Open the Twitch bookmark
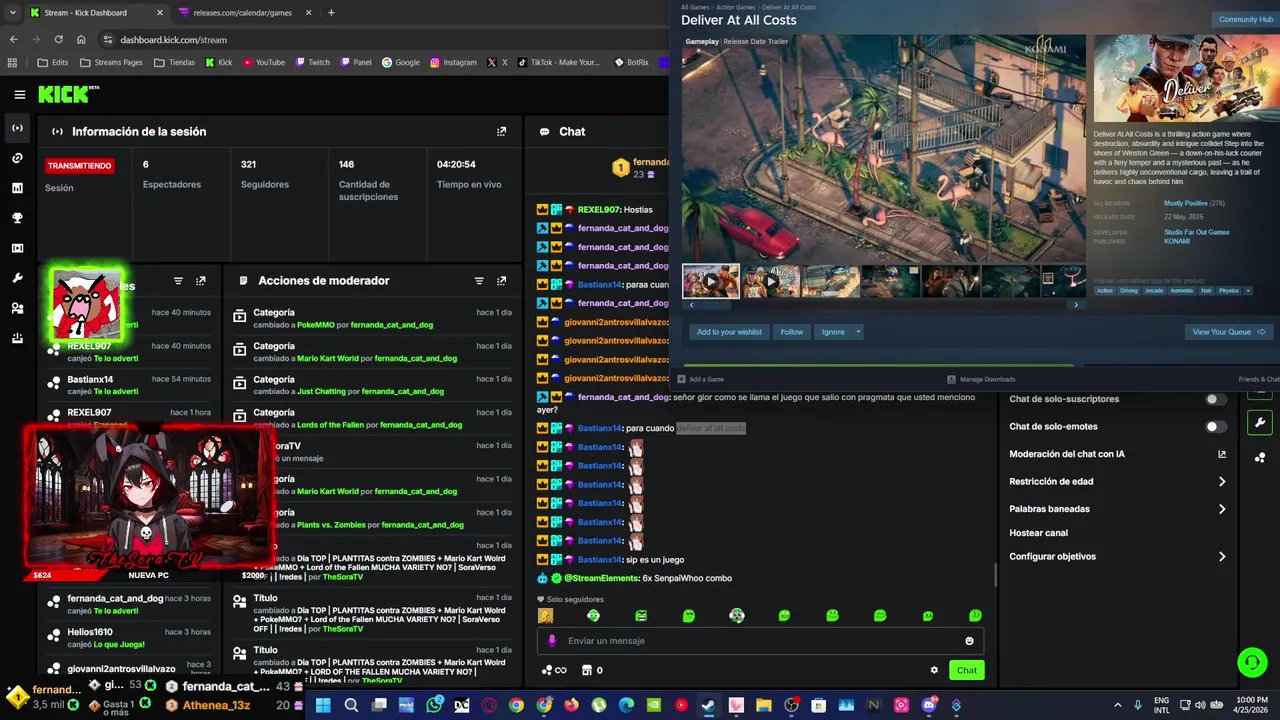The width and height of the screenshot is (1280, 720). tap(312, 62)
